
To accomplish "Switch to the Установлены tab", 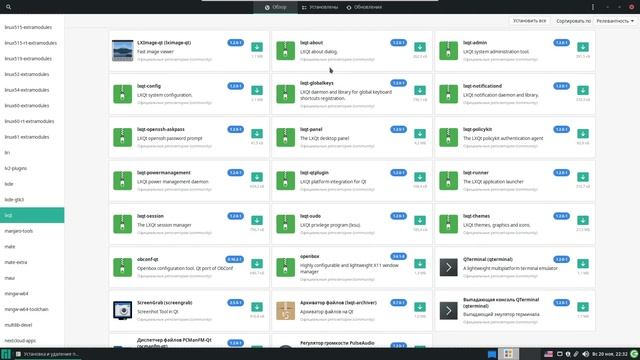I will (x=320, y=7).
